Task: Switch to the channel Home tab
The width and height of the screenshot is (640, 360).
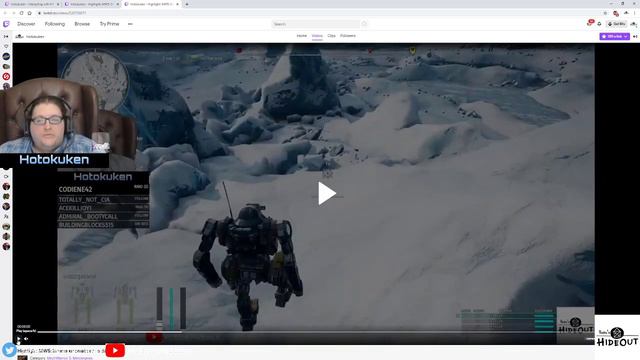Action: (302, 36)
